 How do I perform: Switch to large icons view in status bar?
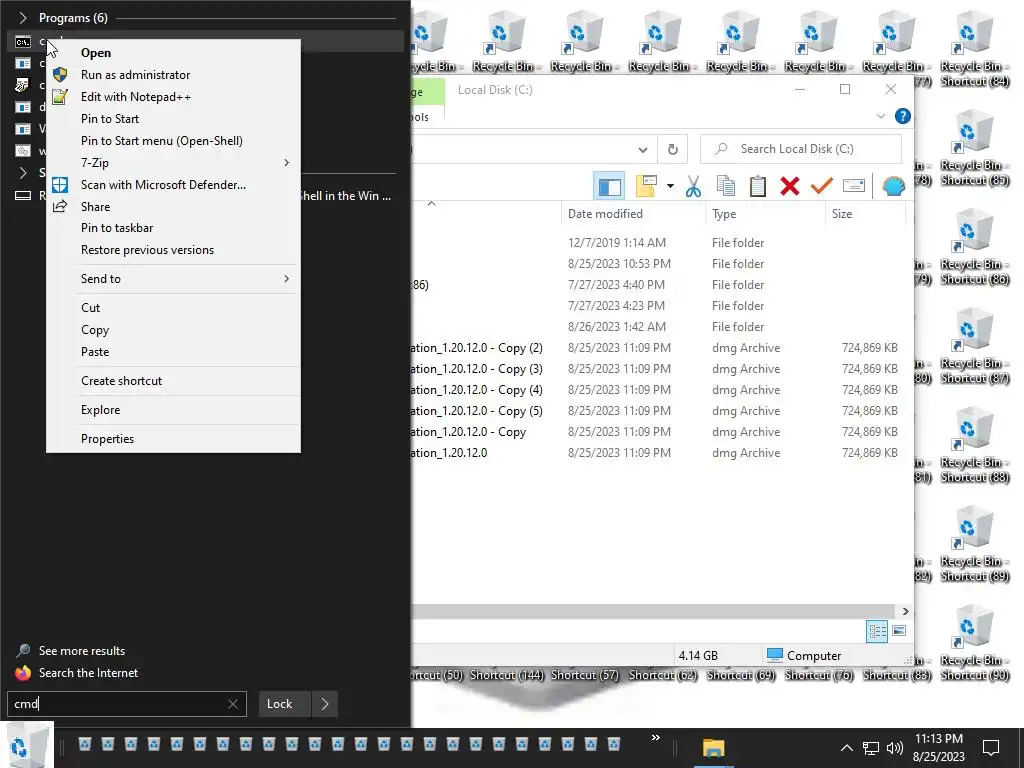pos(899,631)
